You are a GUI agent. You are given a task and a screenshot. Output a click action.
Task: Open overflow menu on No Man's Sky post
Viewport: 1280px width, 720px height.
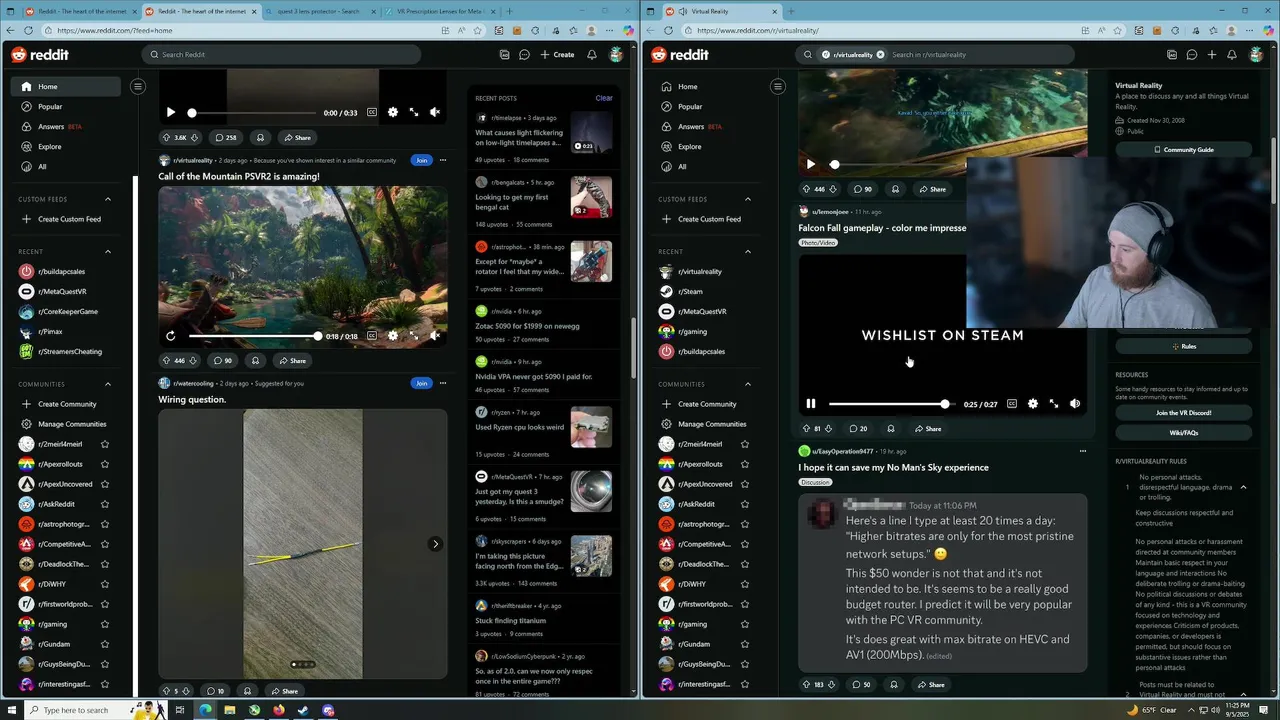[1083, 451]
